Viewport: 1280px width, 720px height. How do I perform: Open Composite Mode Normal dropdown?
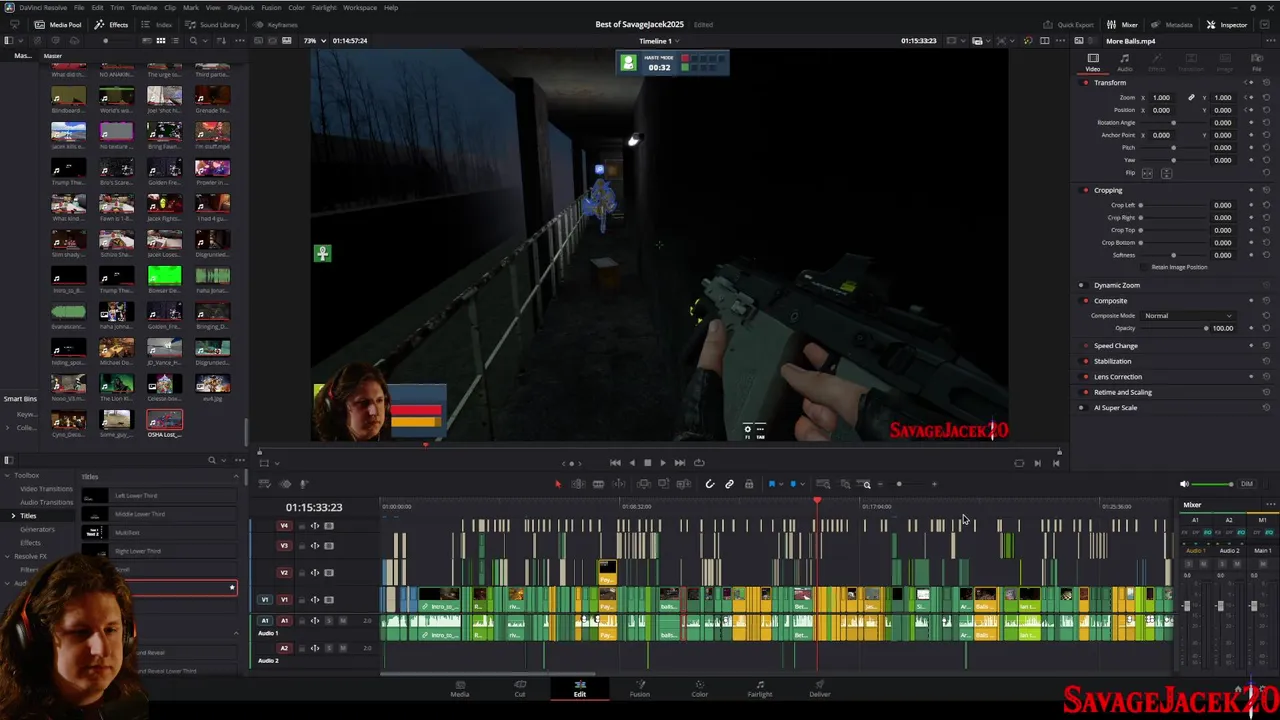pos(1189,316)
